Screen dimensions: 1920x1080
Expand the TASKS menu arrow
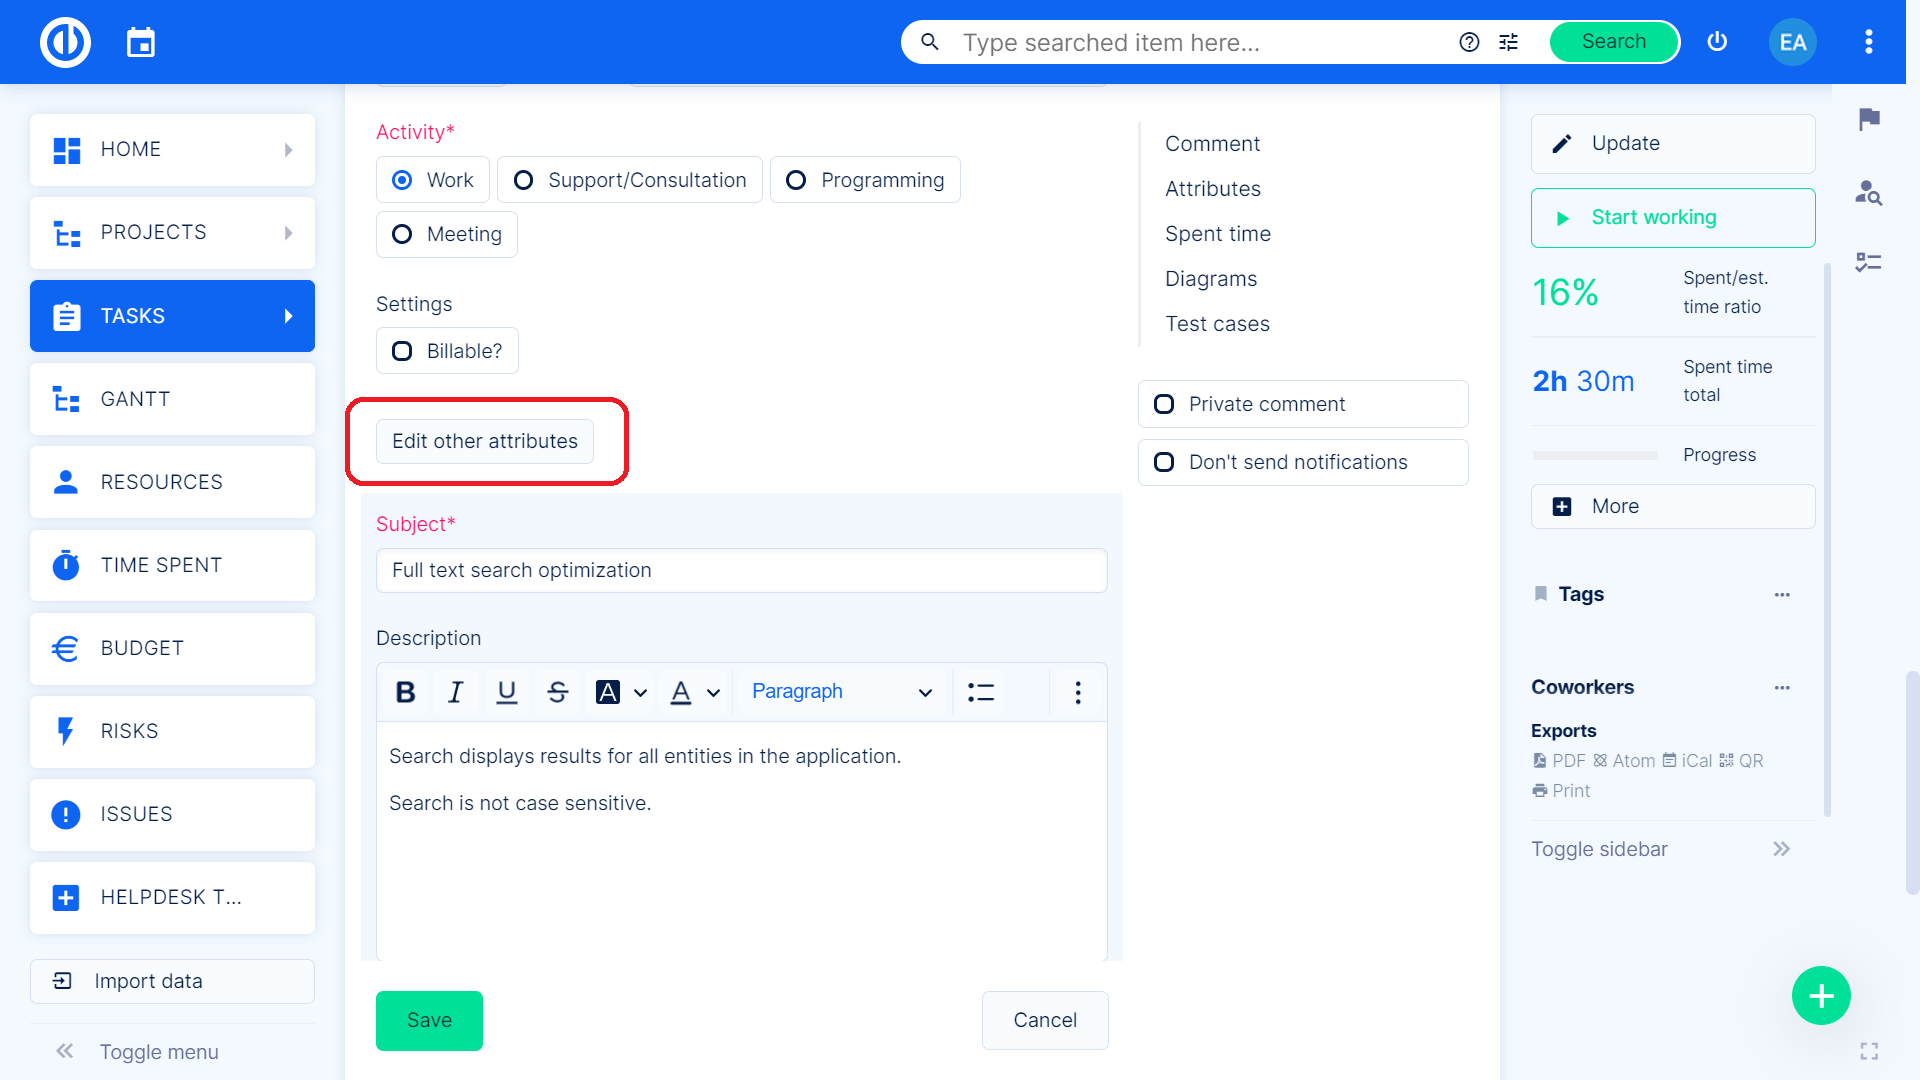point(288,316)
